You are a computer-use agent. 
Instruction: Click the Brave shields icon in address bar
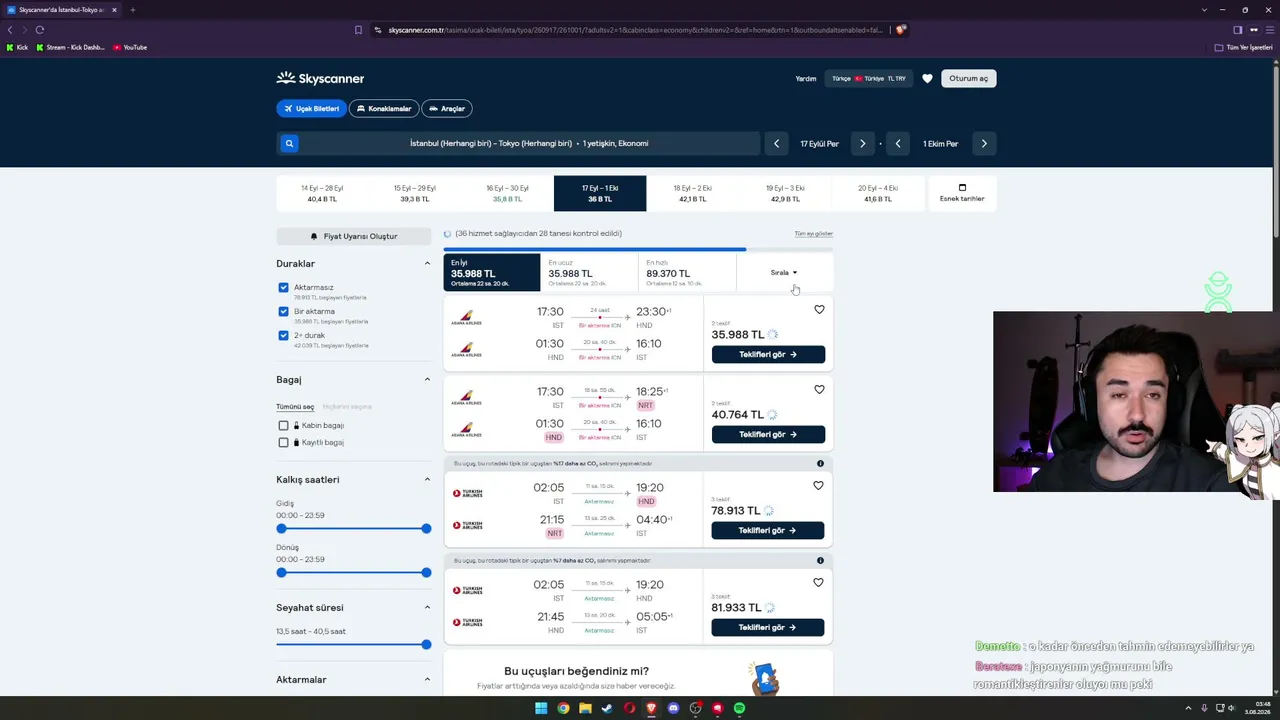[x=900, y=30]
